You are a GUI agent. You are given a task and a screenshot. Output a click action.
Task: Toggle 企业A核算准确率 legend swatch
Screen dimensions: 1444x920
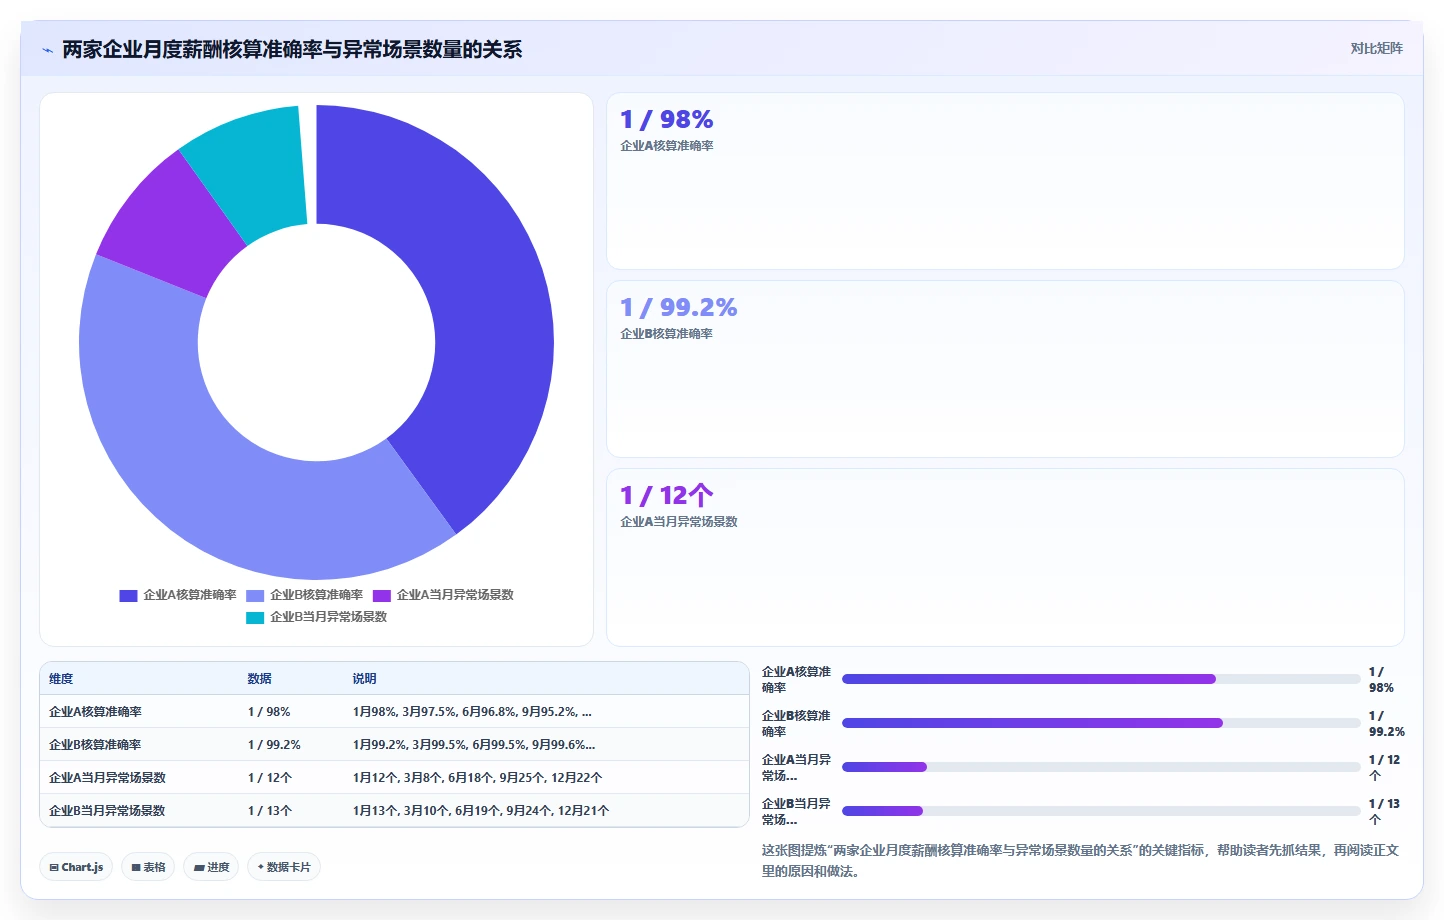[128, 595]
